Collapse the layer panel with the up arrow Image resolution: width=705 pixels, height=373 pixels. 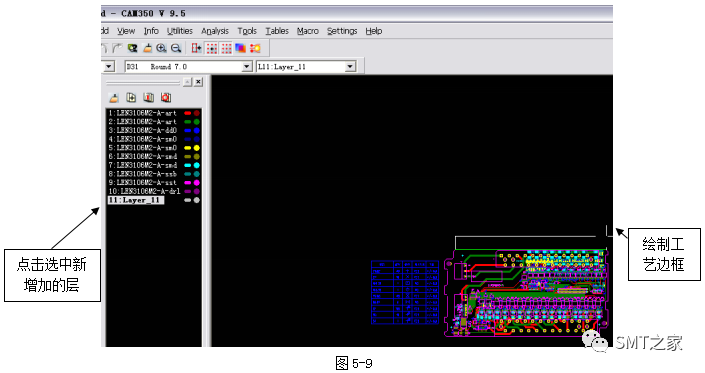[187, 82]
